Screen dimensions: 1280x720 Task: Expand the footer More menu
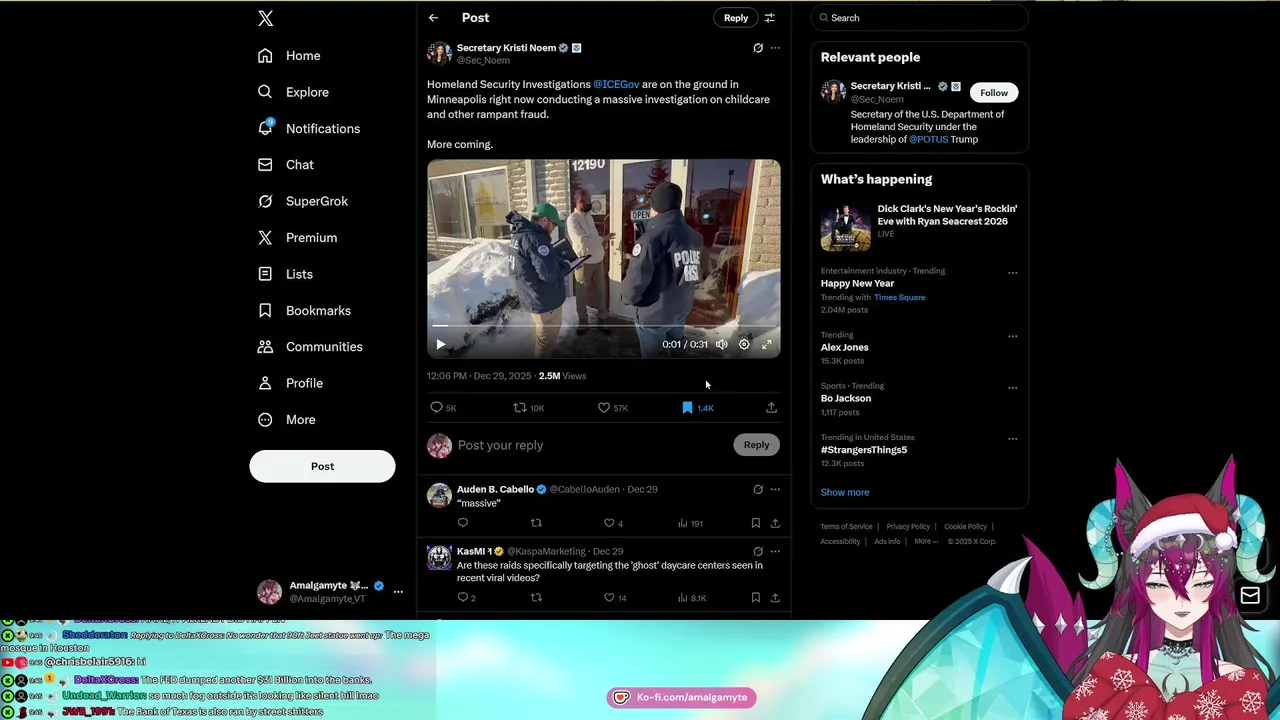click(x=926, y=542)
